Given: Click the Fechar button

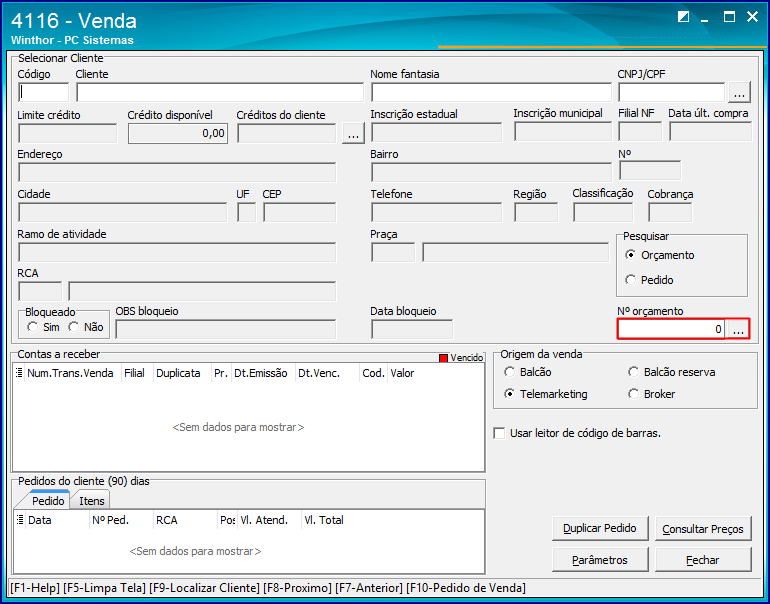Looking at the screenshot, I should click(x=703, y=560).
